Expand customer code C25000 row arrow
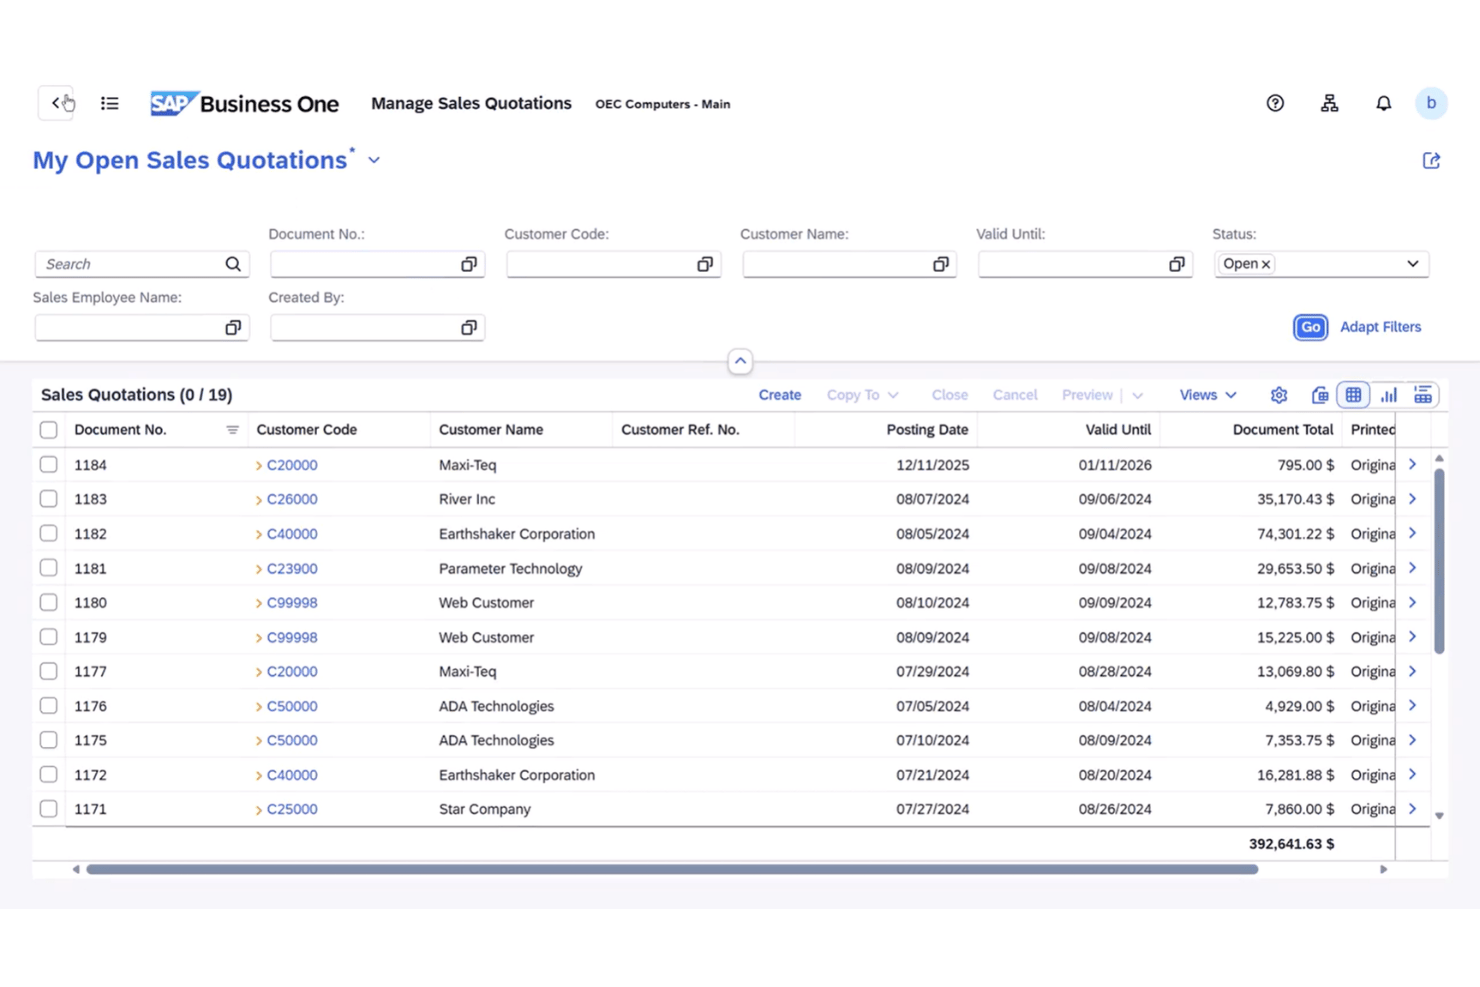Screen dimensions: 1480x987 [258, 810]
